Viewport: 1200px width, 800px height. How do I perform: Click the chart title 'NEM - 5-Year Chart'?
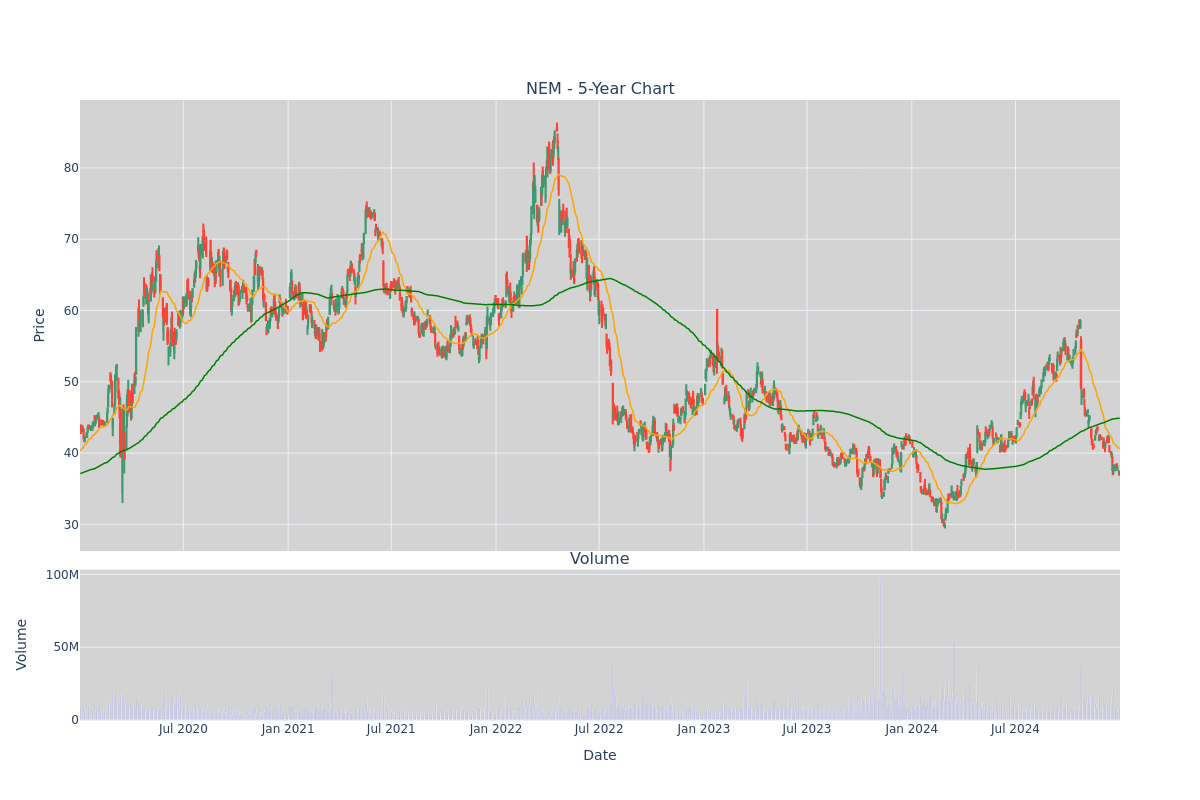point(600,89)
